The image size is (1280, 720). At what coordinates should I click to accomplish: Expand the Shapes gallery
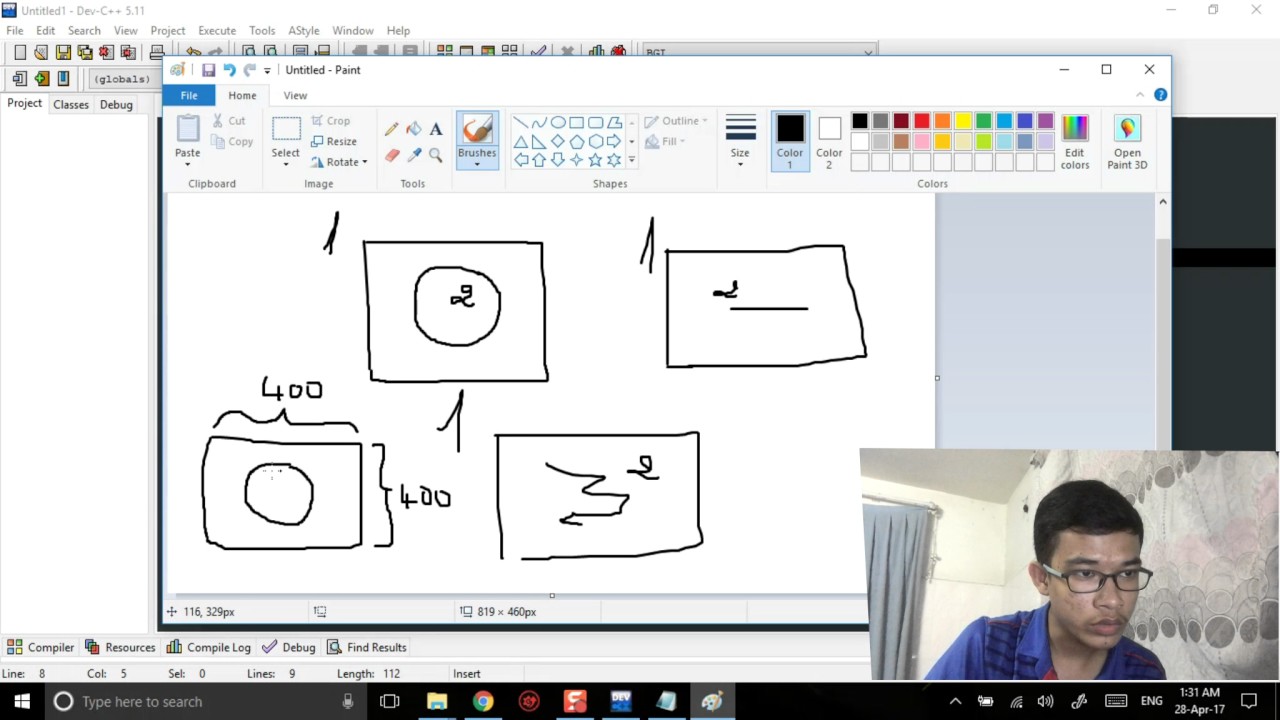[x=631, y=160]
